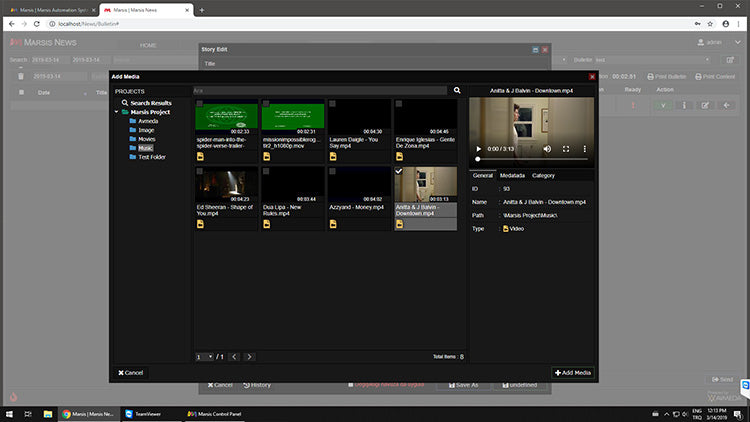Screen dimensions: 750x422
Task: Check the spider-man trailer media checkbox
Action: (200, 103)
